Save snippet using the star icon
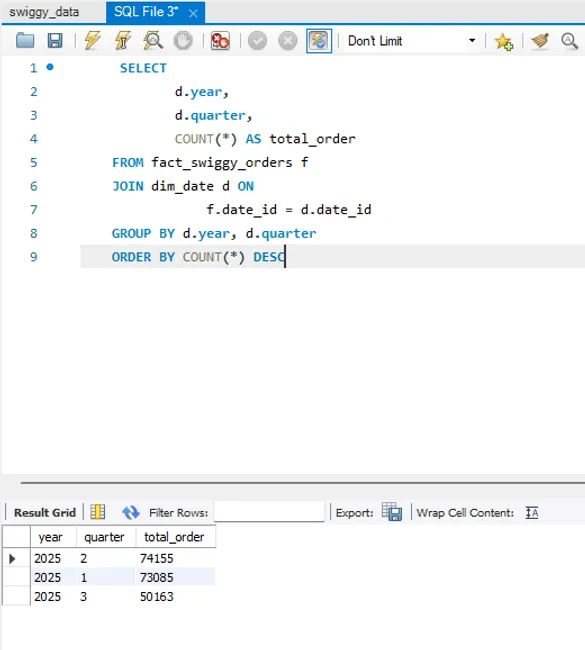 [x=504, y=41]
